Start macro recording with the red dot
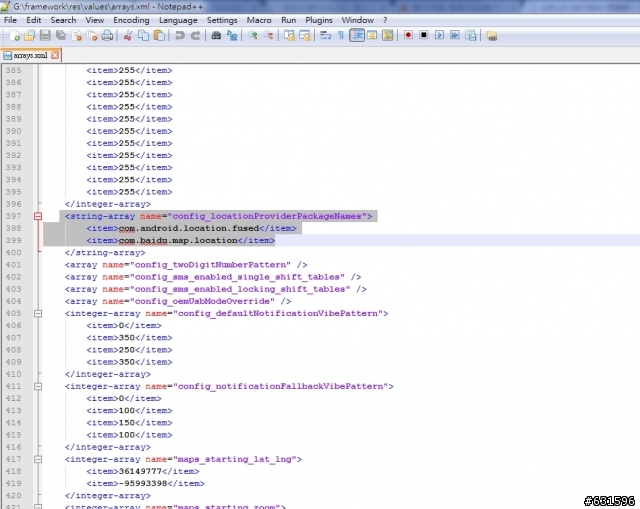This screenshot has height=509, width=640. (408, 36)
